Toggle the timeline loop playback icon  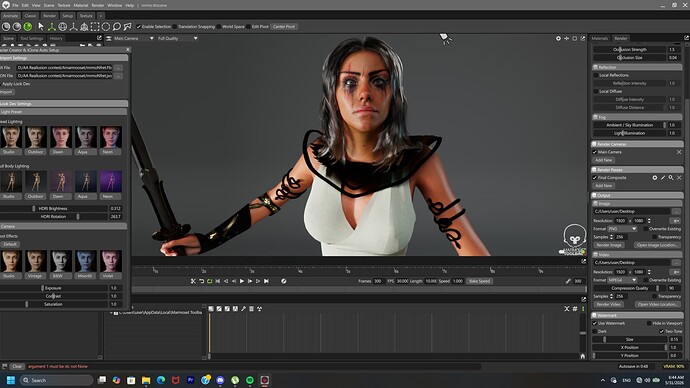[209, 281]
